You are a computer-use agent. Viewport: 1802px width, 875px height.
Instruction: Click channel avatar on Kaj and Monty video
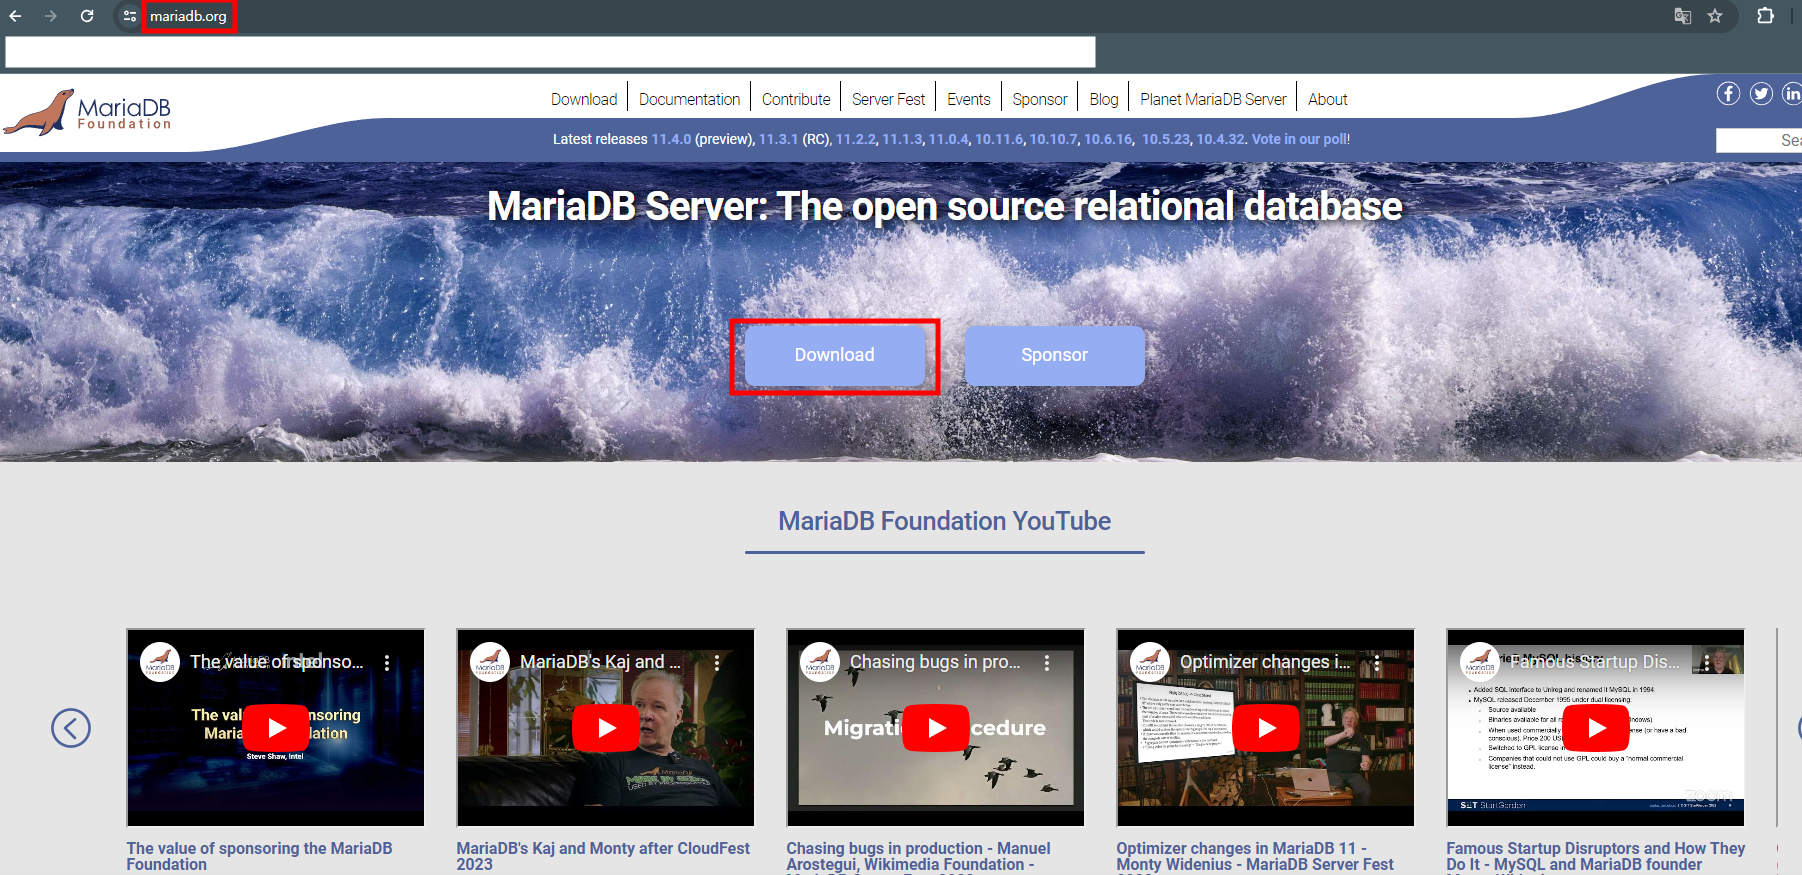click(x=490, y=662)
